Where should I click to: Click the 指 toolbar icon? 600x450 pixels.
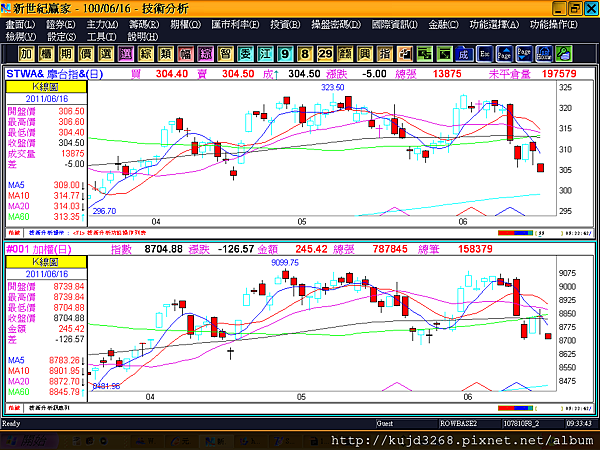click(x=385, y=54)
